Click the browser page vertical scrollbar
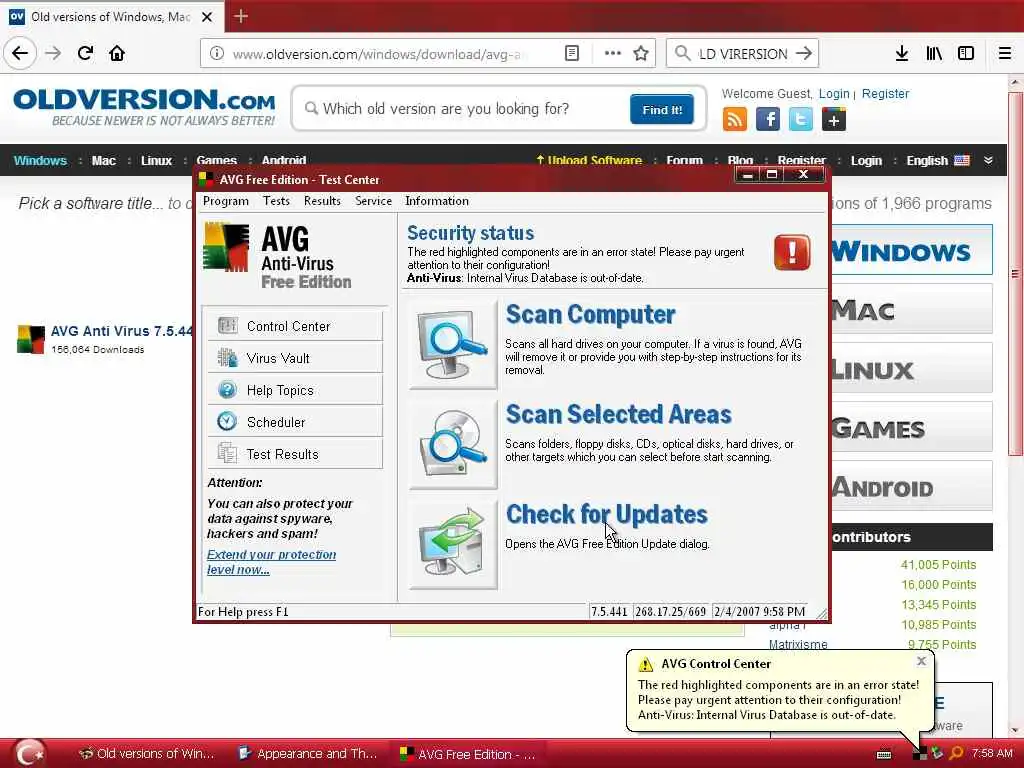This screenshot has height=768, width=1024. (1015, 273)
